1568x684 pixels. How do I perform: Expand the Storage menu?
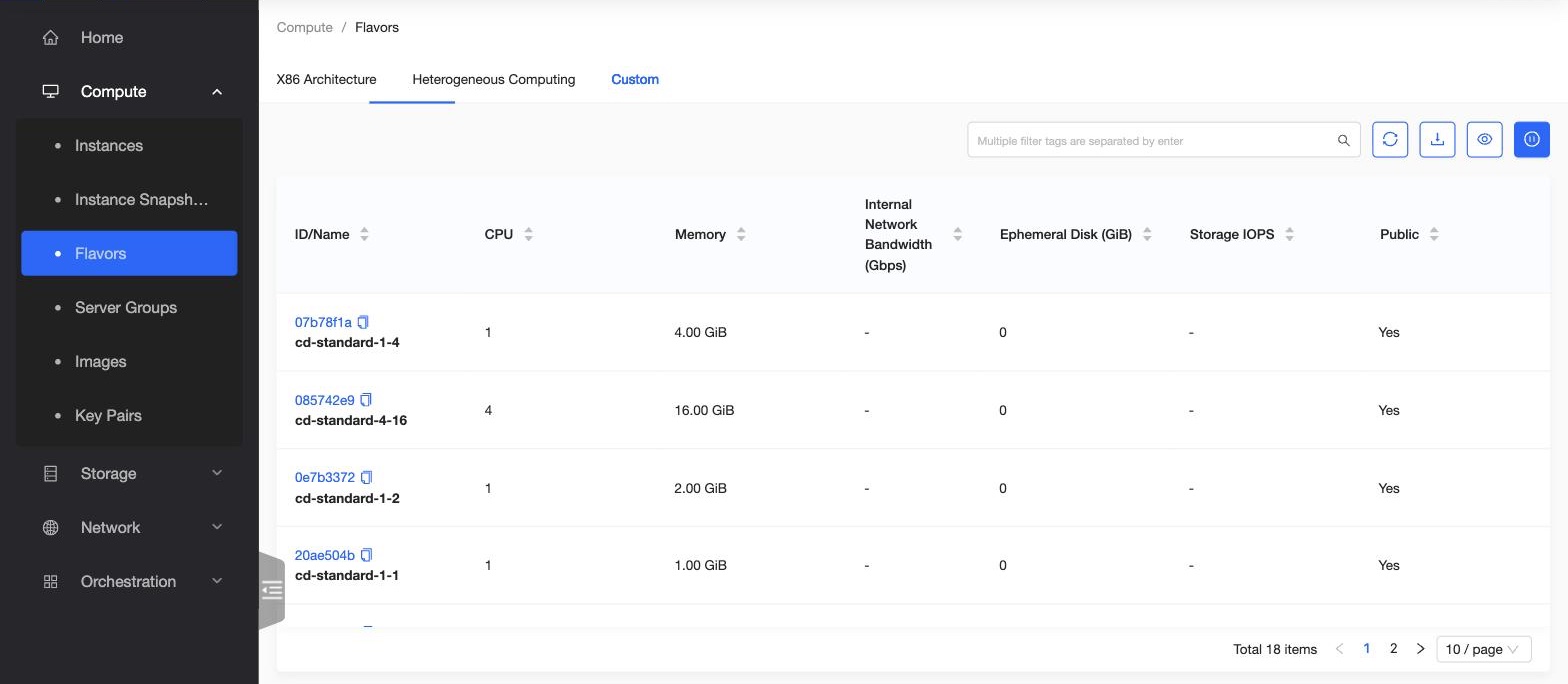[x=129, y=474]
